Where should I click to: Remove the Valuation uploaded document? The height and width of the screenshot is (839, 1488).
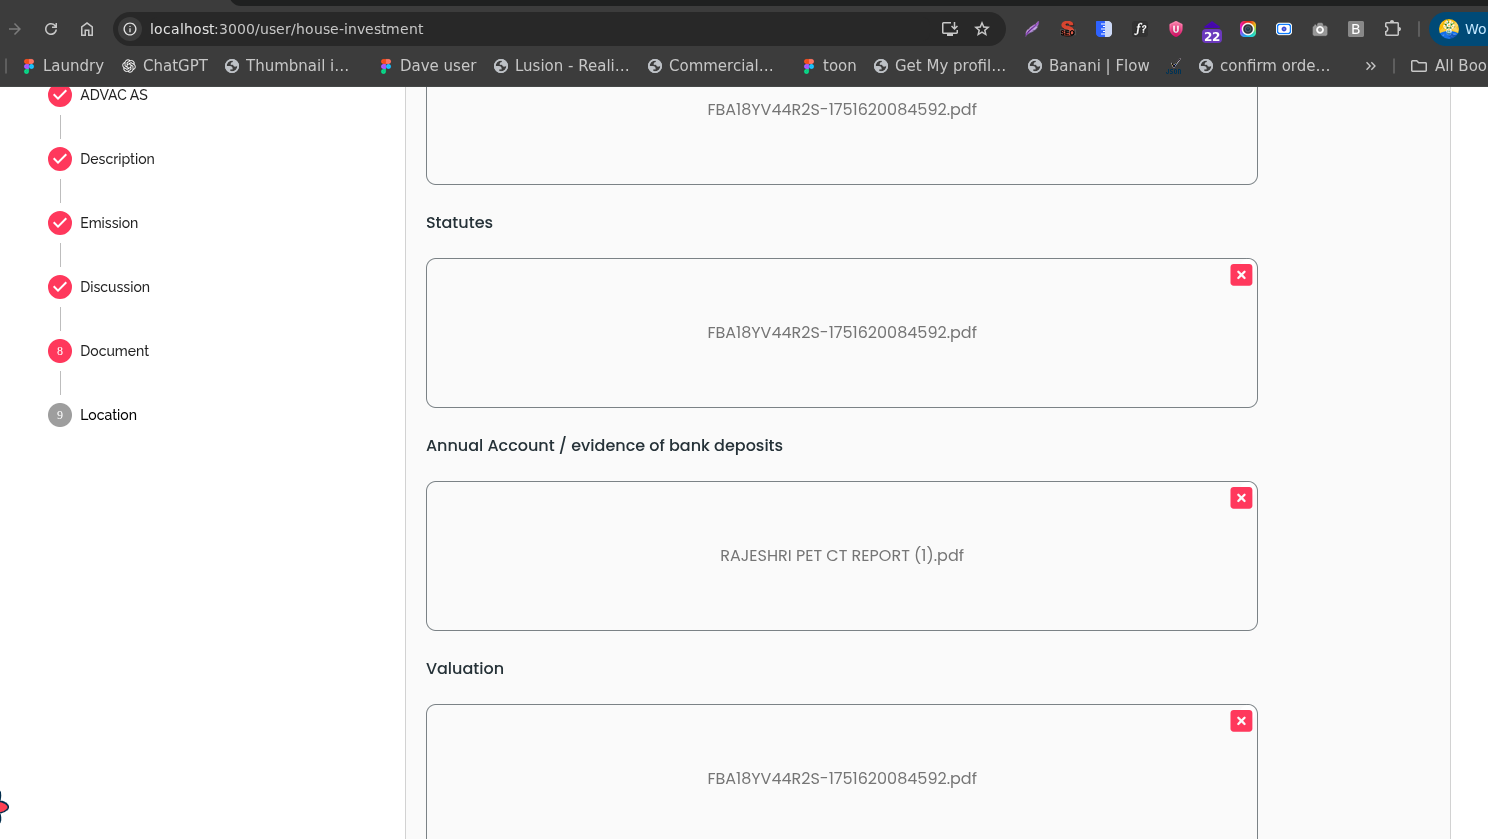pos(1241,721)
